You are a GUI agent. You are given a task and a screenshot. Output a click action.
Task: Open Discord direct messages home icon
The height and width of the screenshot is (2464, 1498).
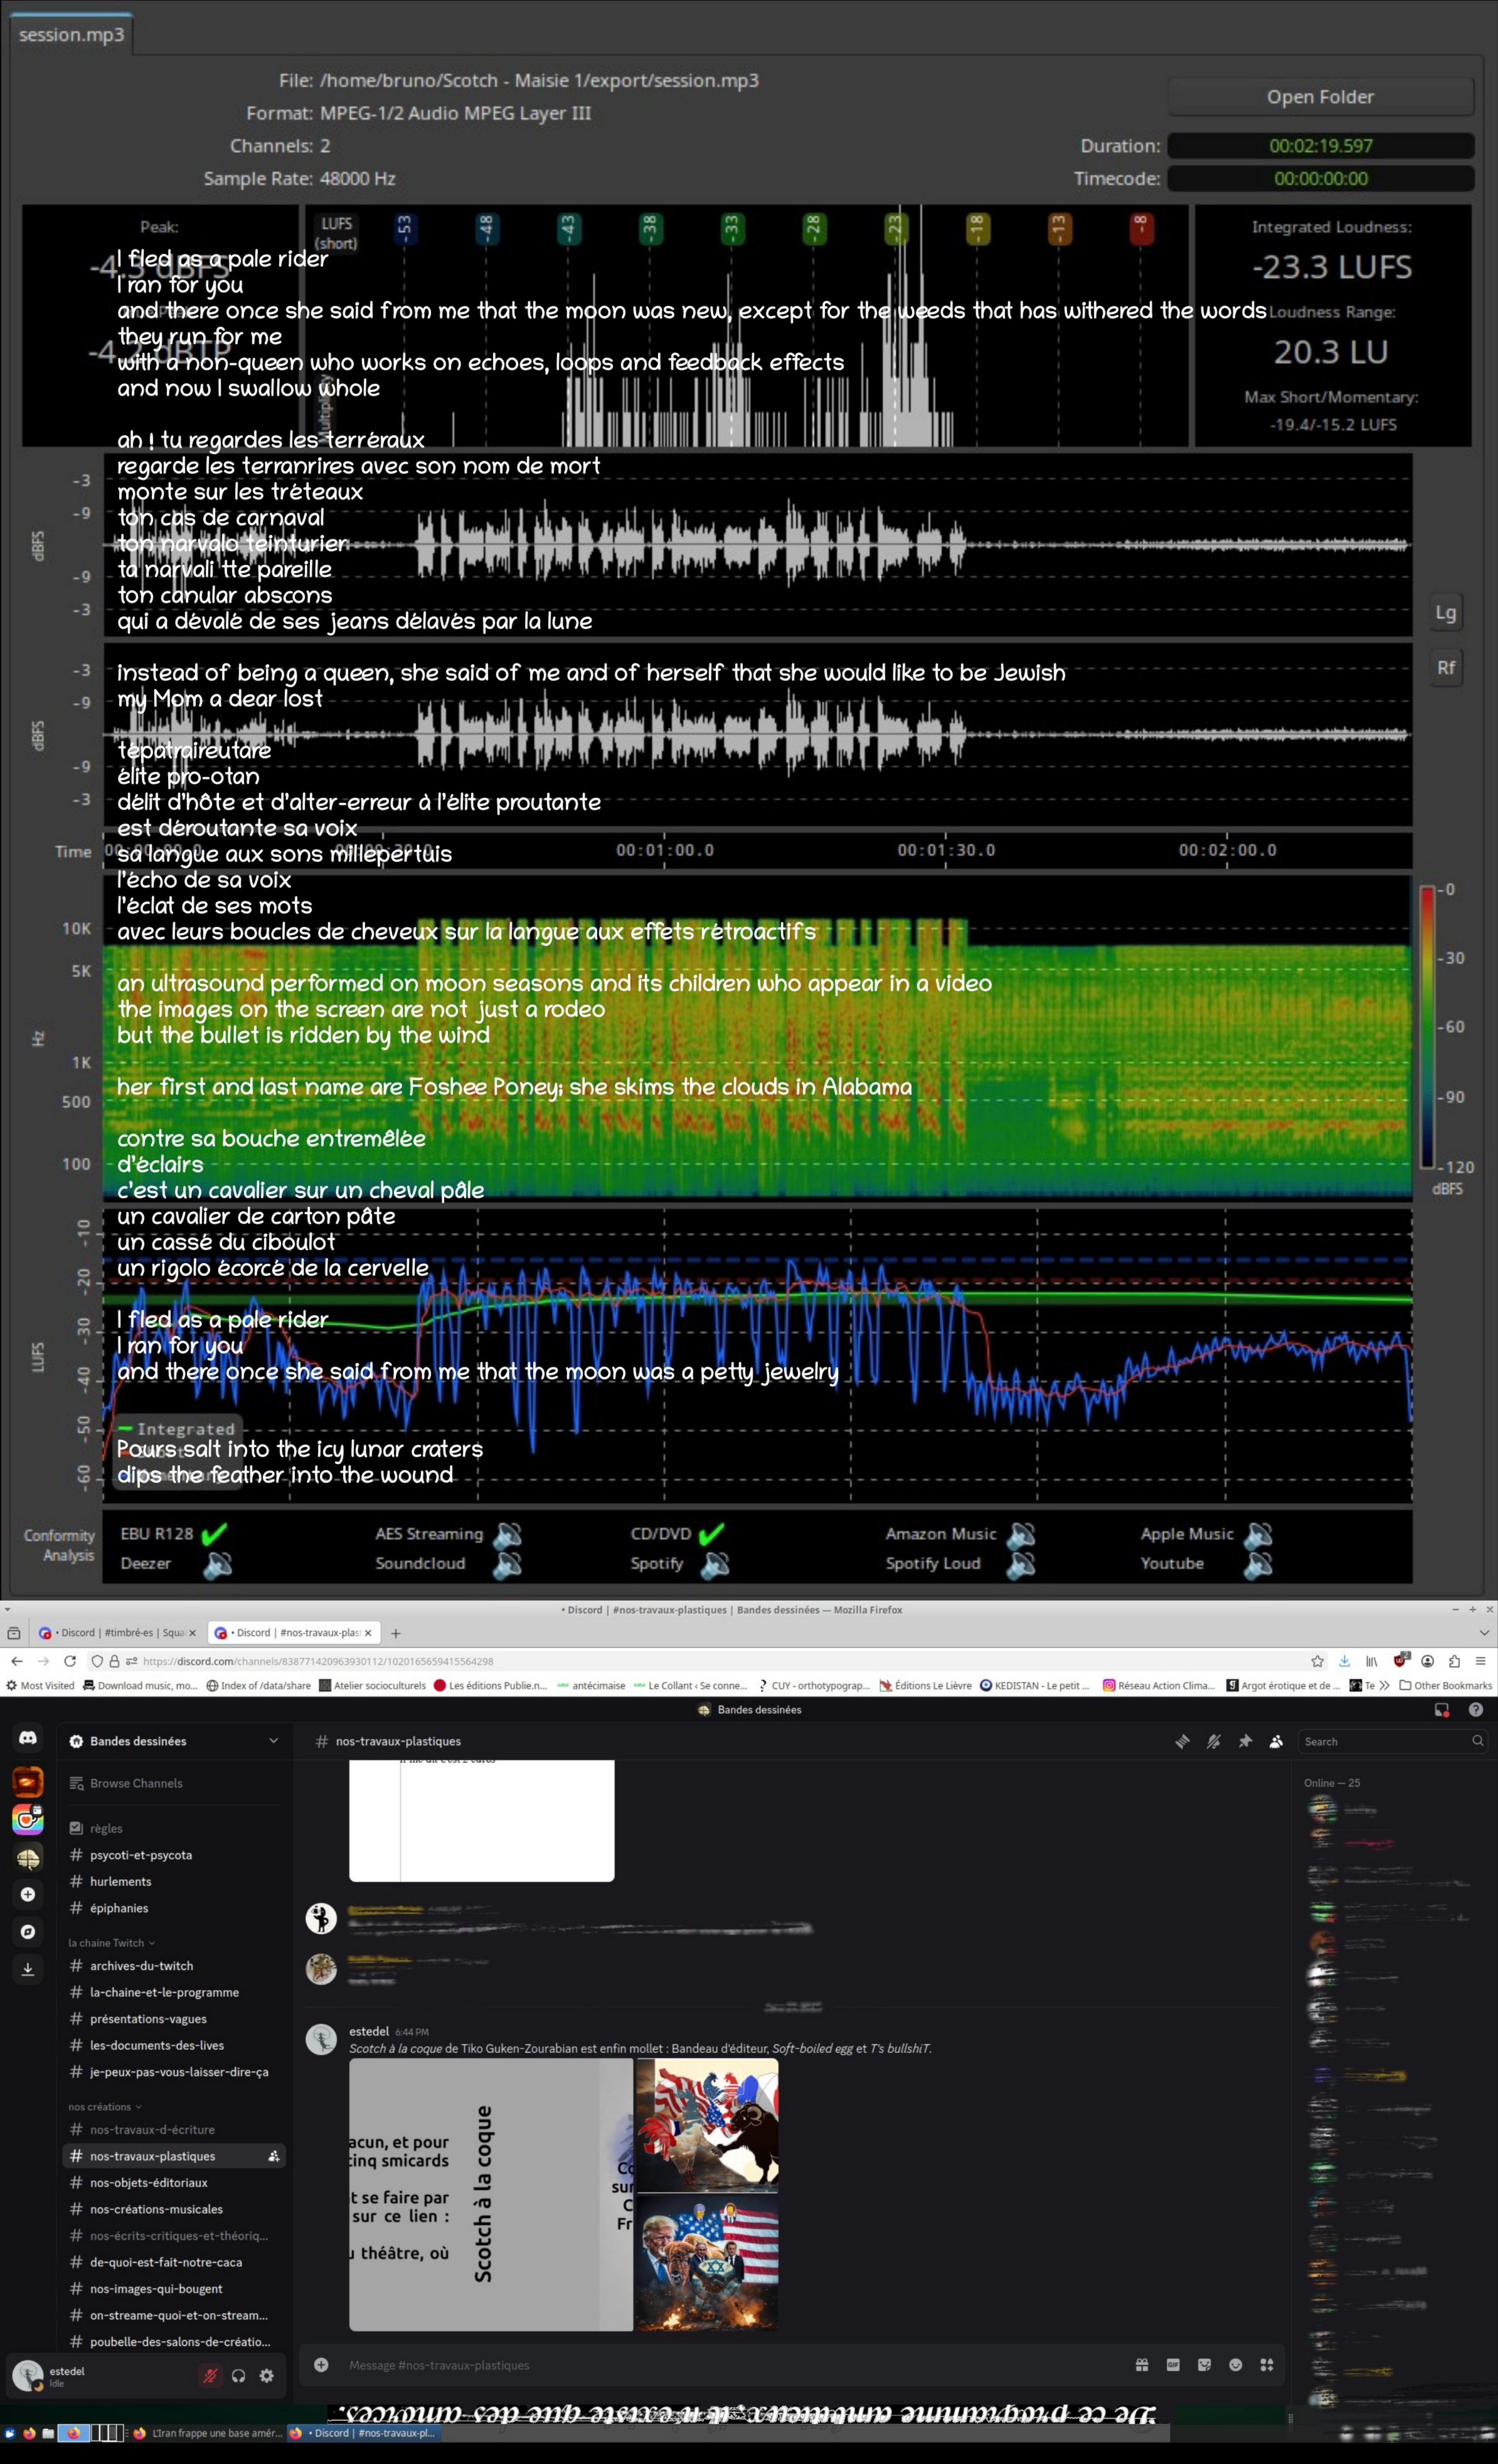click(x=28, y=1739)
